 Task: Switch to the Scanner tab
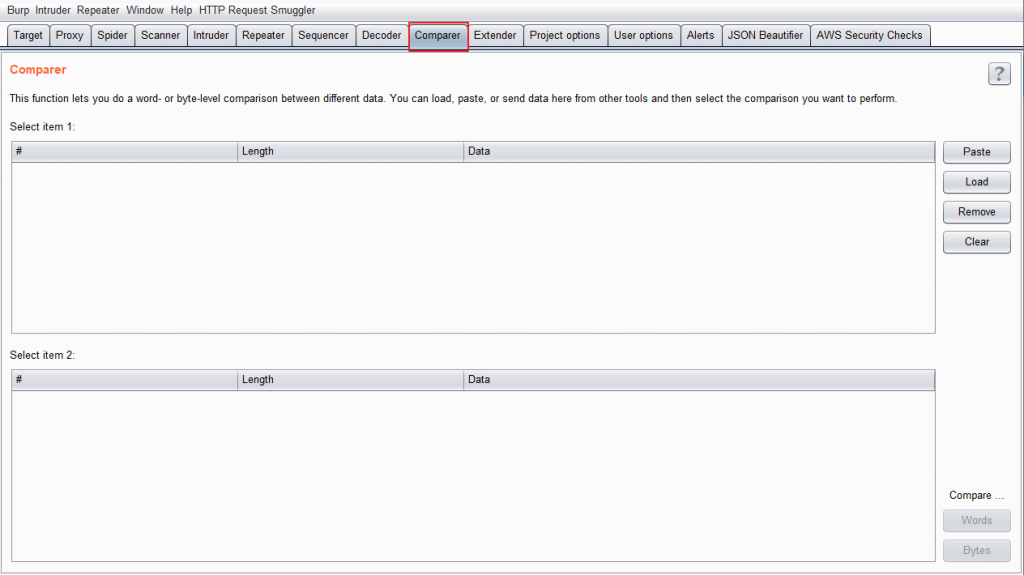pos(161,35)
